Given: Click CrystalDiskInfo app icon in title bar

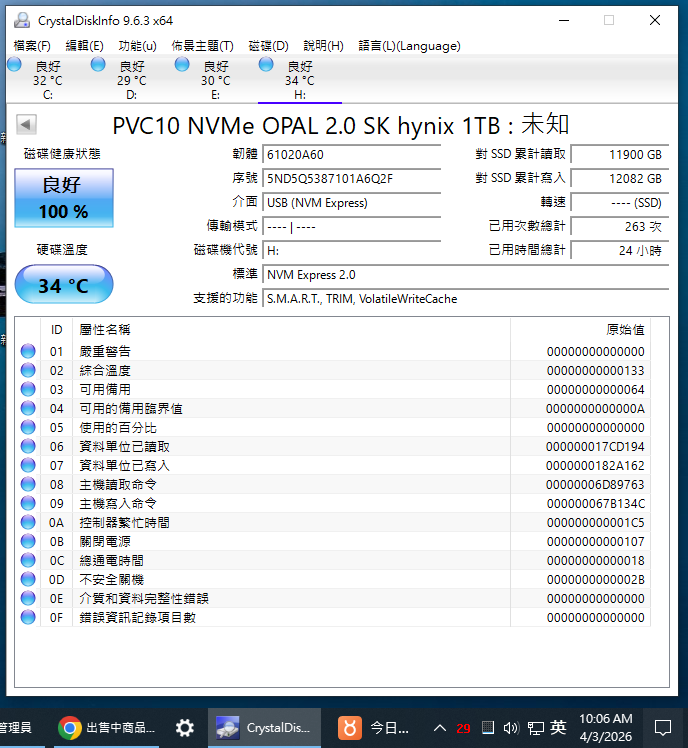Looking at the screenshot, I should [x=22, y=21].
